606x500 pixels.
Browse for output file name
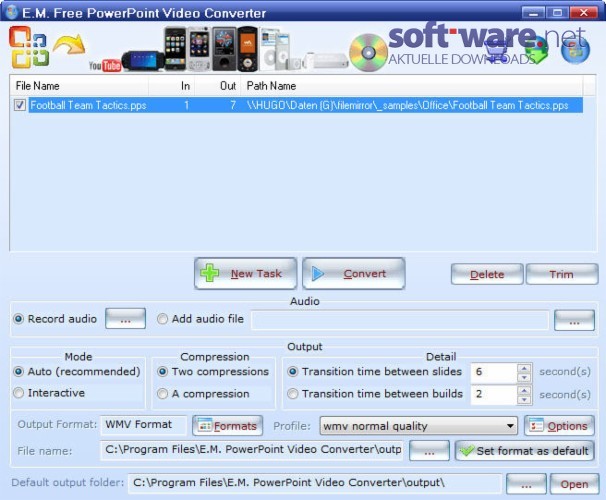point(429,451)
